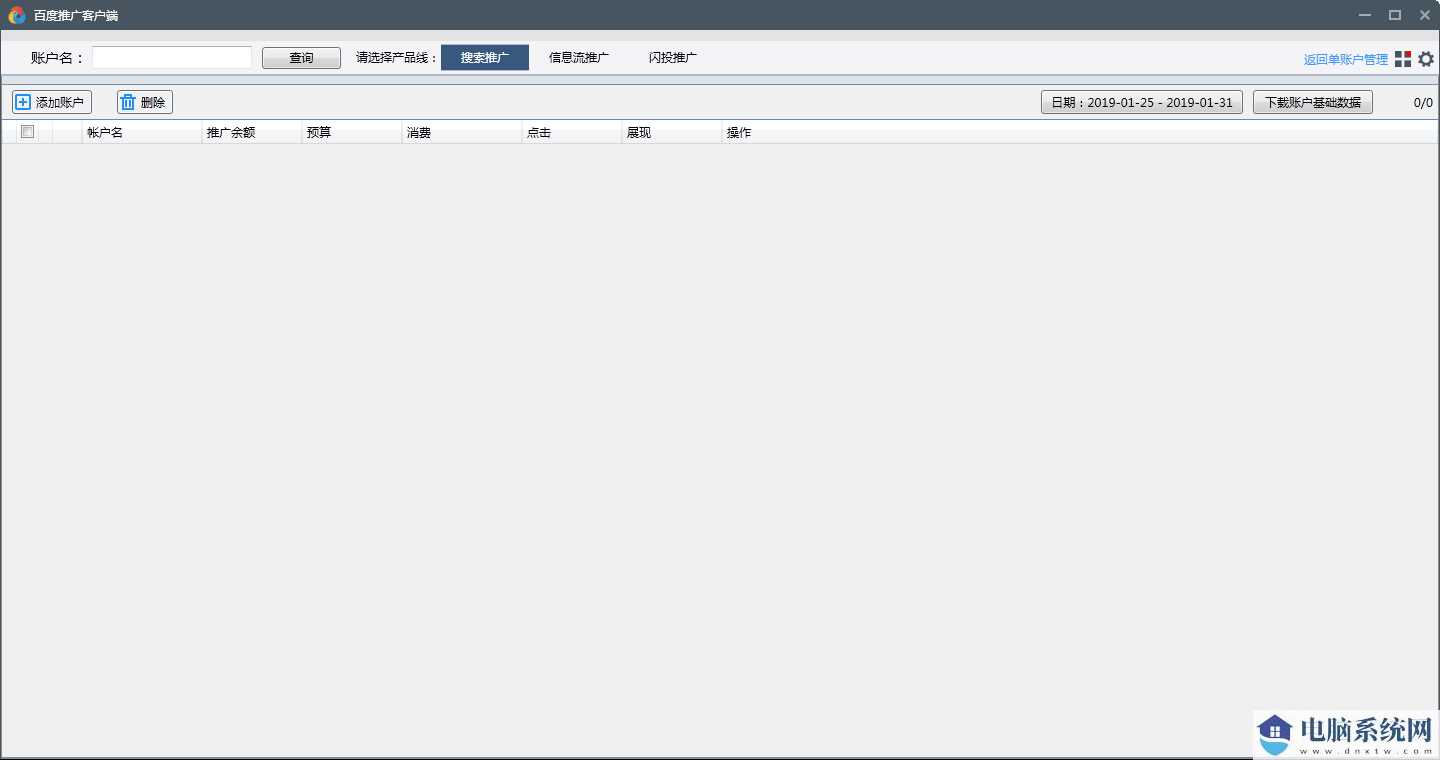Sort by the 帐户名 column header
The image size is (1440, 760).
142,132
